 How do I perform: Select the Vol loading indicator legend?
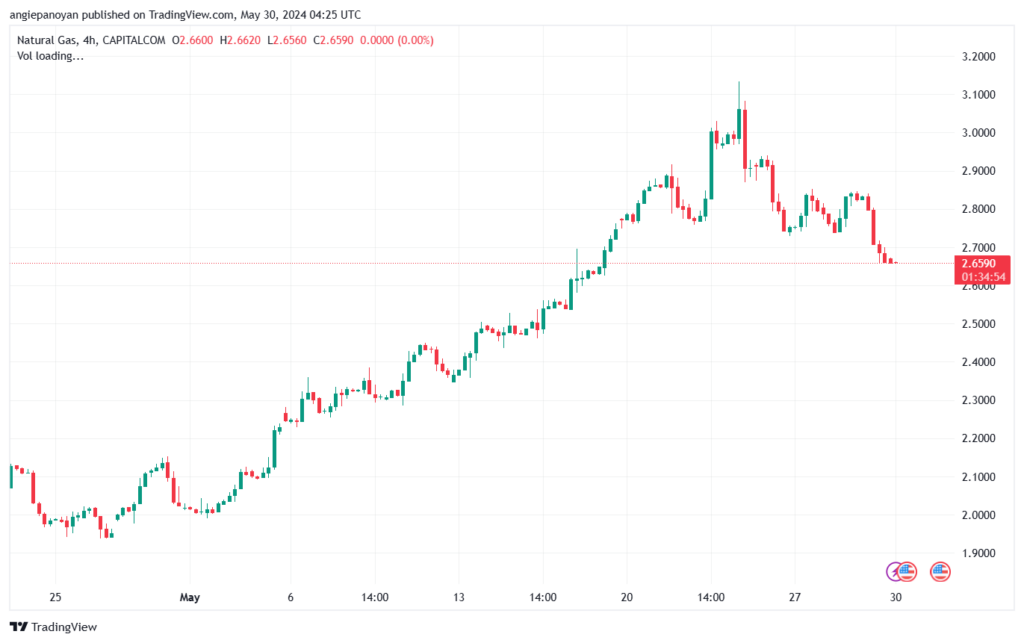pos(50,56)
